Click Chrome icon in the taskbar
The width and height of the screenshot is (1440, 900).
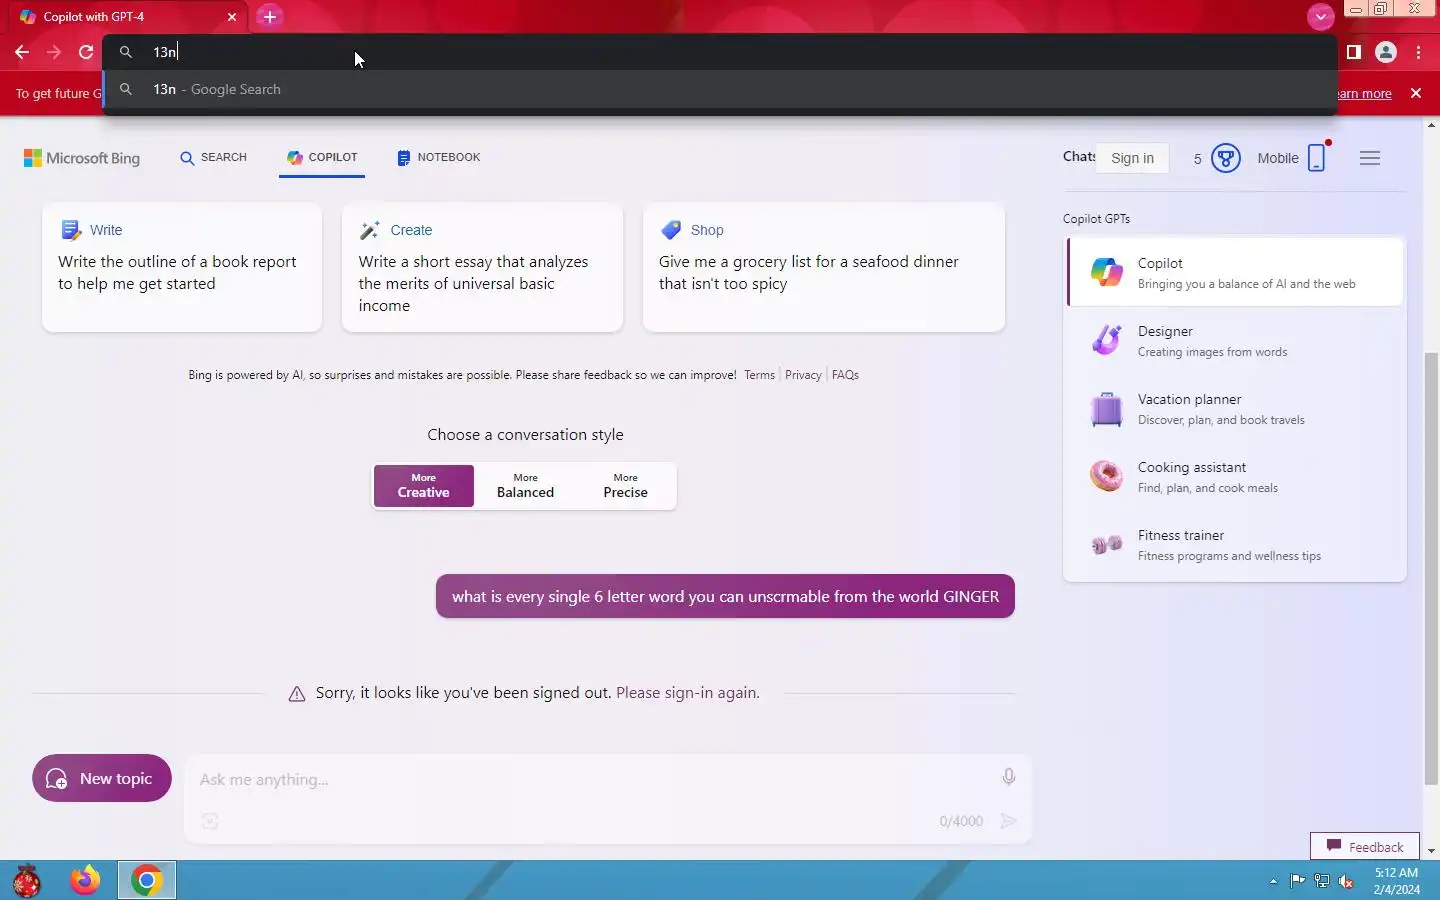pyautogui.click(x=146, y=880)
